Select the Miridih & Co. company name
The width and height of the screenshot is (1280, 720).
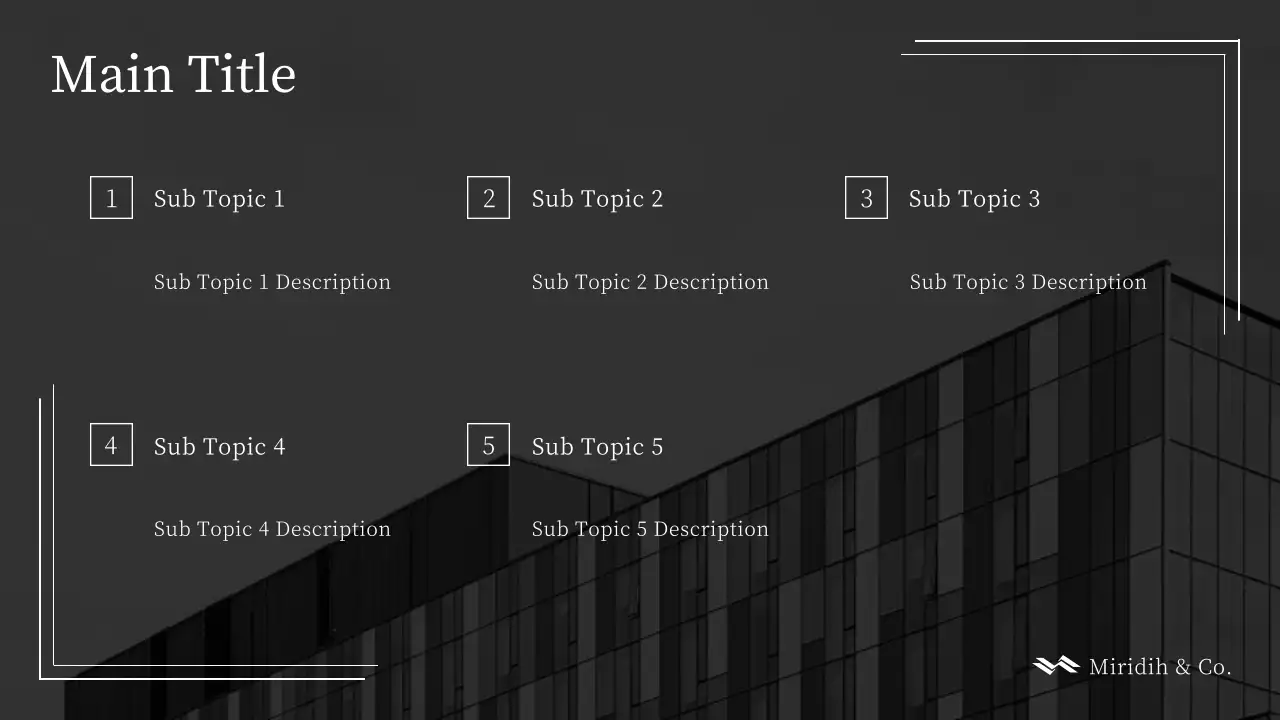coord(1160,667)
